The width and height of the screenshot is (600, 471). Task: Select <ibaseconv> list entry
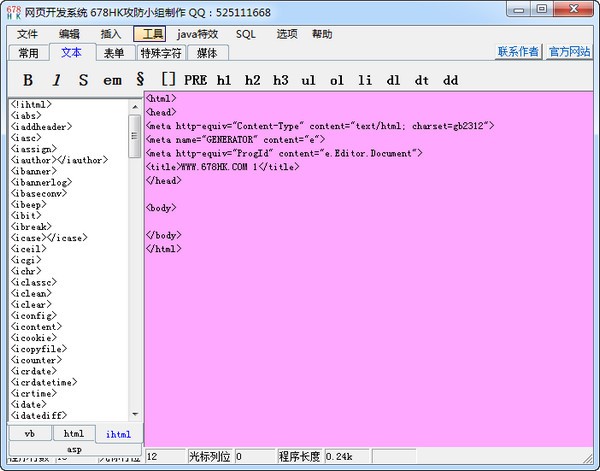point(39,193)
